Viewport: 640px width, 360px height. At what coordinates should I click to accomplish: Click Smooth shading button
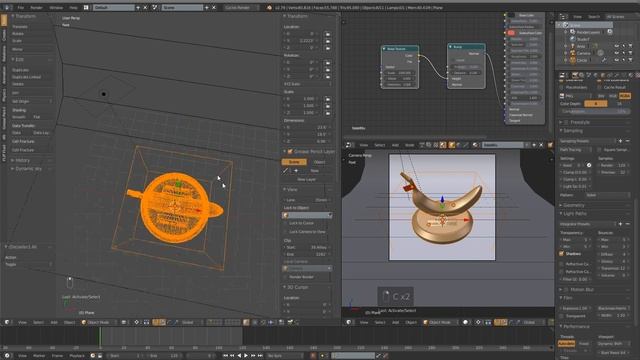click(x=21, y=117)
